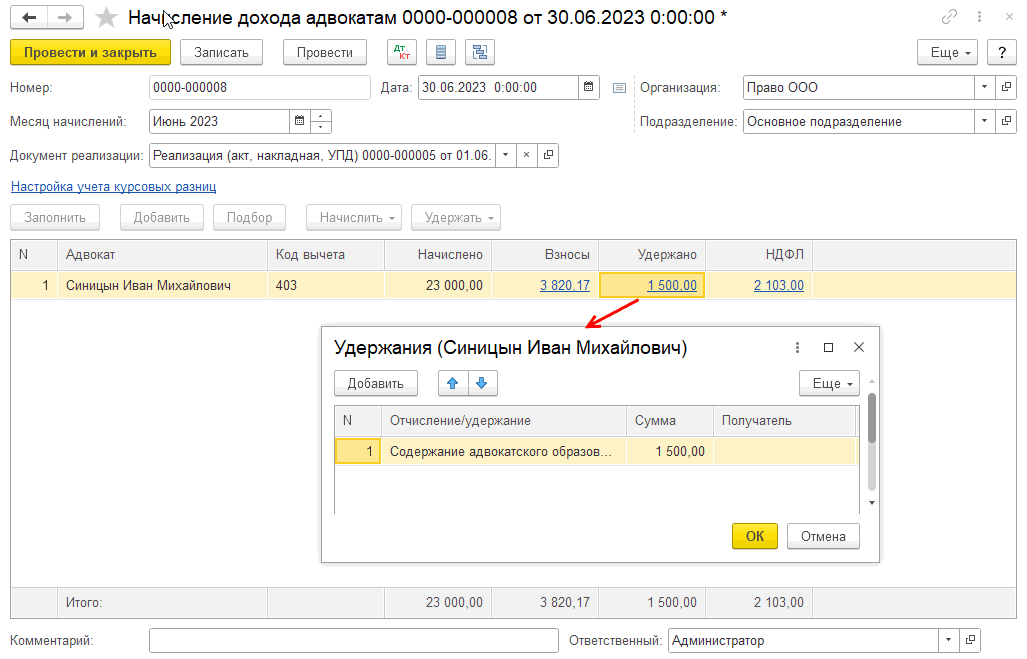Screen dimensions: 1027x659
Task: Open the Еще menu in Удержания dialog
Action: [x=828, y=383]
